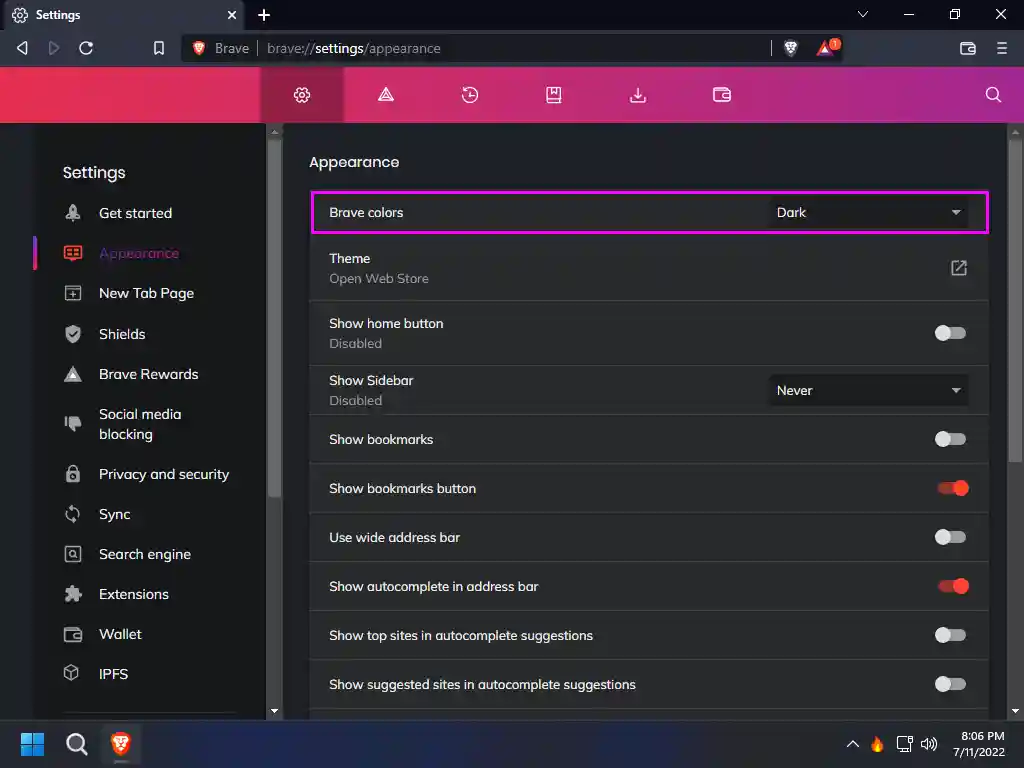Viewport: 1024px width, 768px height.
Task: Open the Brave Rewards triangle icon in top toolbar
Action: coord(385,95)
